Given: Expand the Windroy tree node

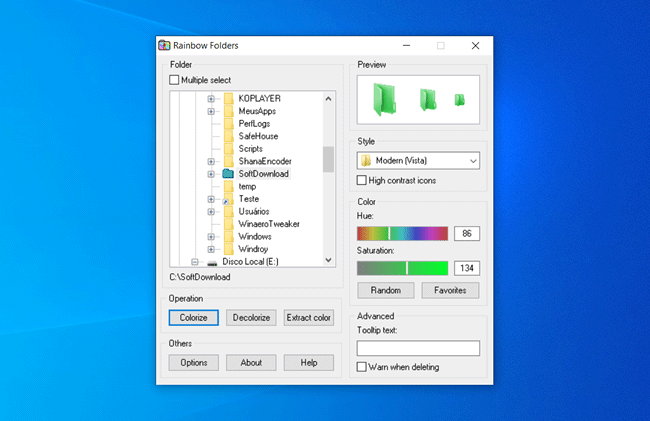Looking at the screenshot, I should click(211, 249).
